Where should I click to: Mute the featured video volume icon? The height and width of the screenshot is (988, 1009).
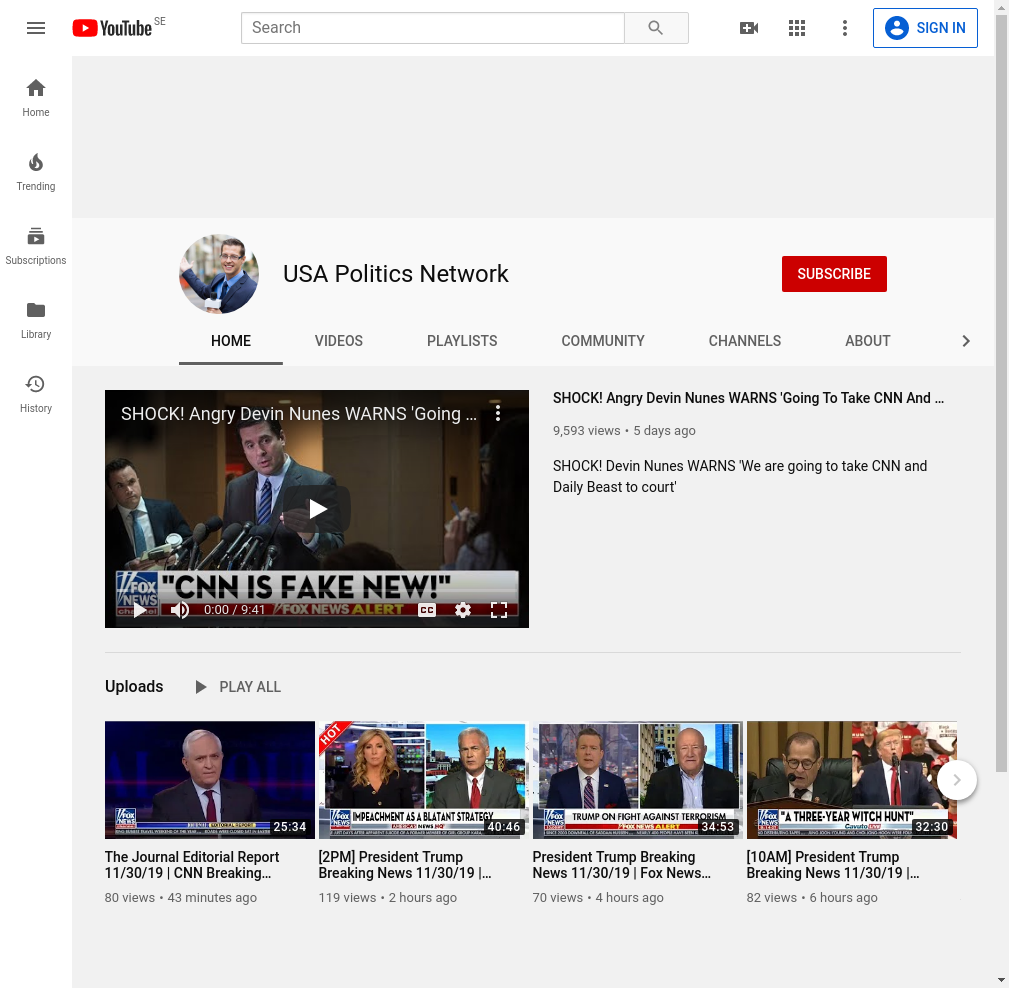pyautogui.click(x=180, y=610)
